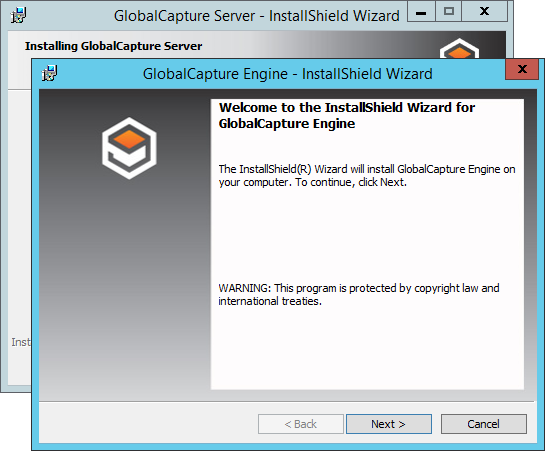Screen dimensions: 545x451
Task: Cancel the GlobalCapture Engine installation
Action: [x=484, y=424]
